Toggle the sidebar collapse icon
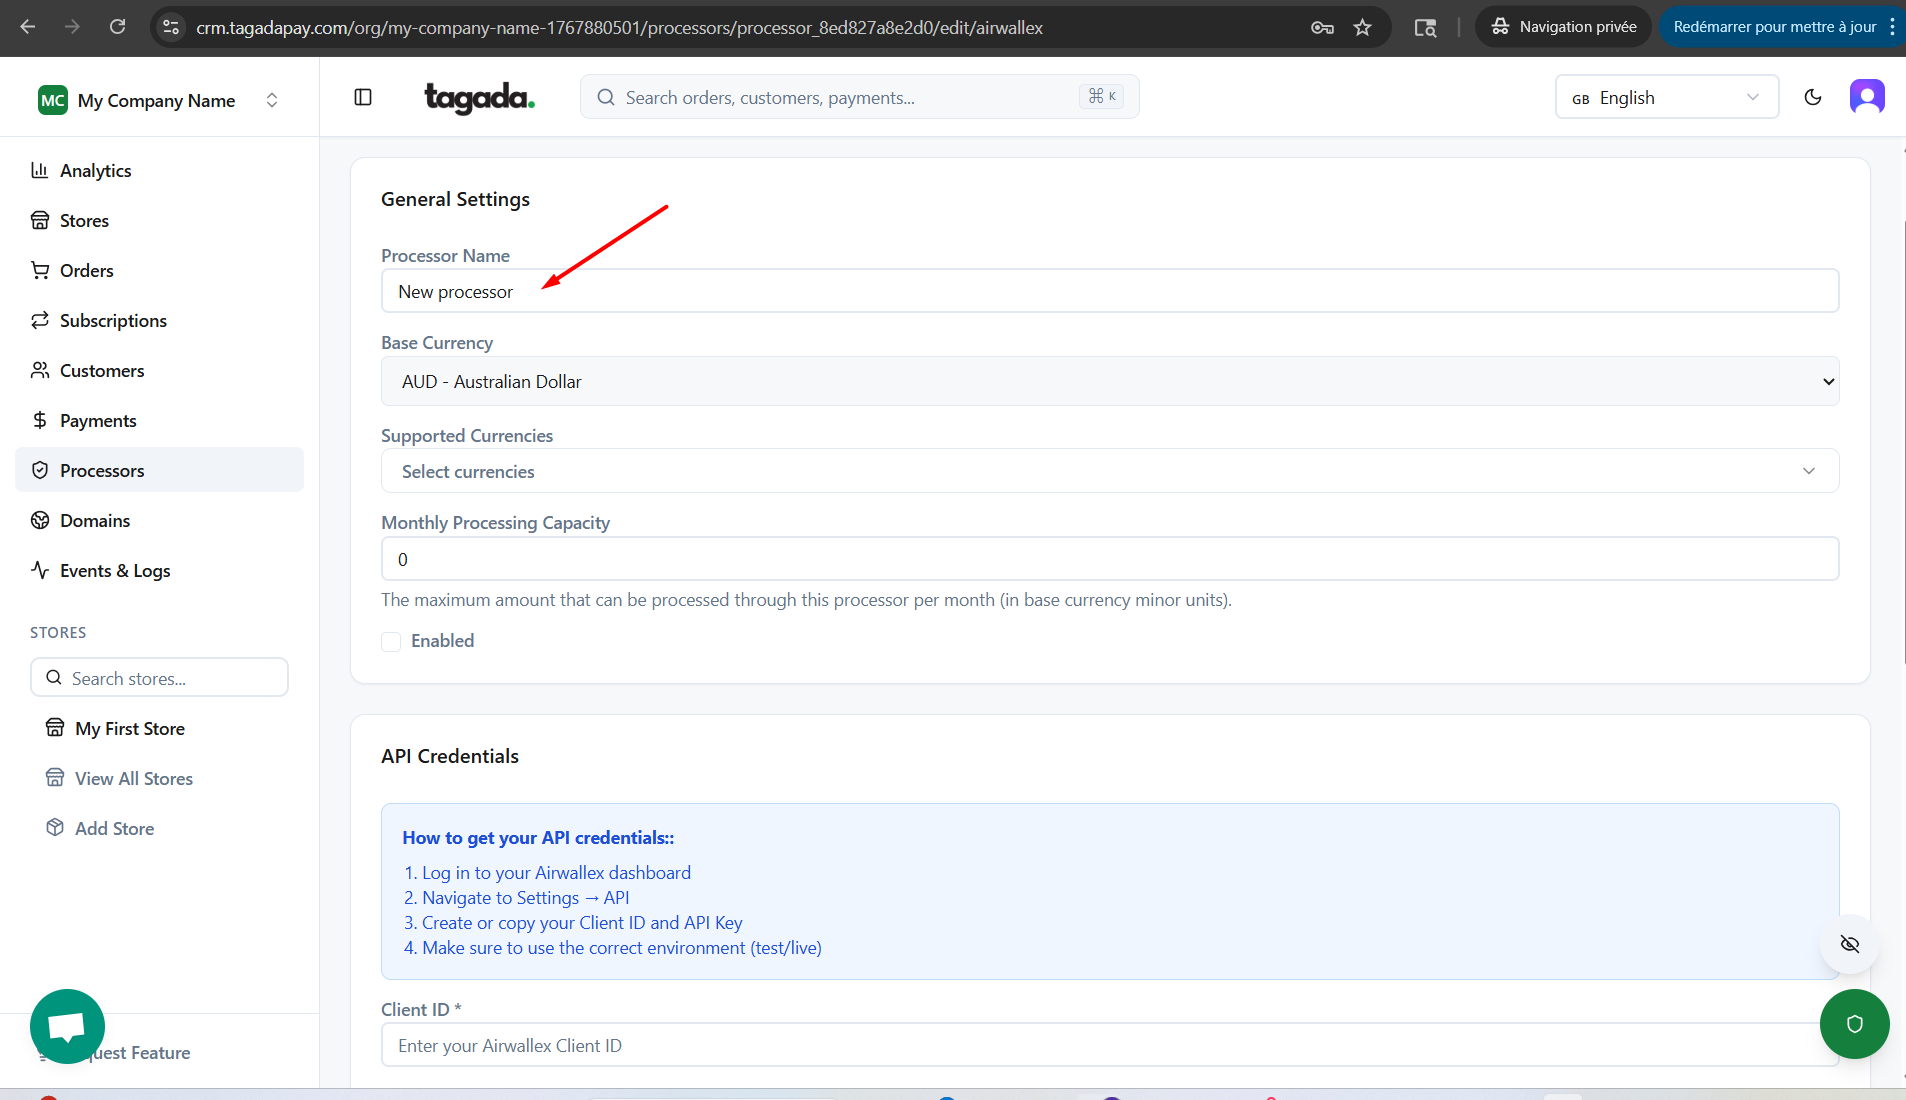This screenshot has width=1906, height=1100. pyautogui.click(x=363, y=97)
